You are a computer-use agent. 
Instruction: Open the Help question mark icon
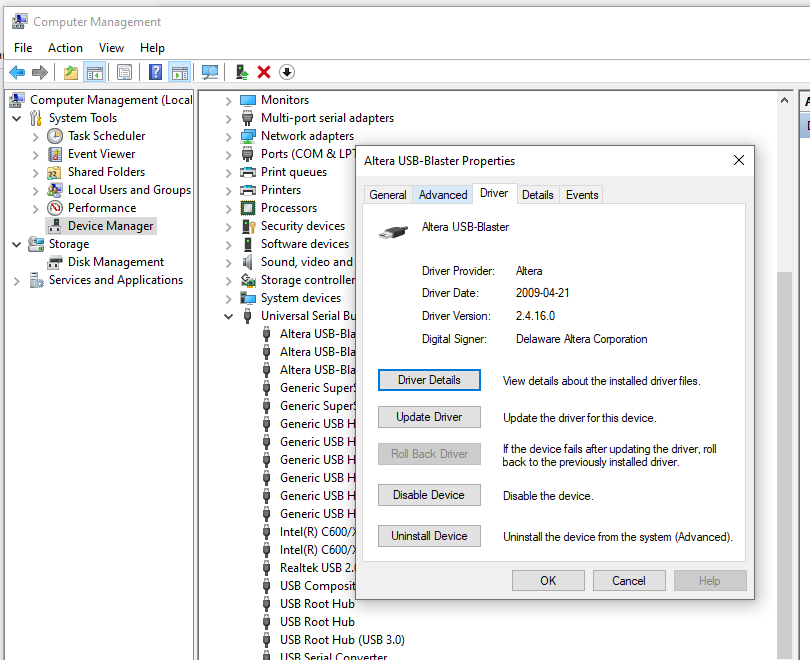[x=155, y=72]
